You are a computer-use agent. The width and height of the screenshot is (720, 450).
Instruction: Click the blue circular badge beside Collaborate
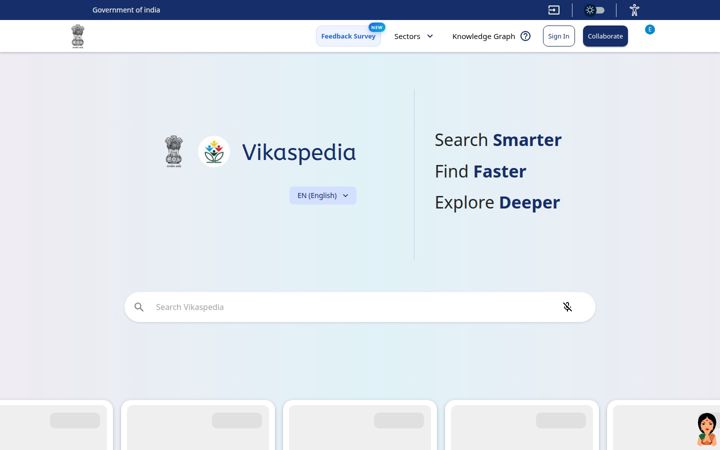[x=650, y=29]
